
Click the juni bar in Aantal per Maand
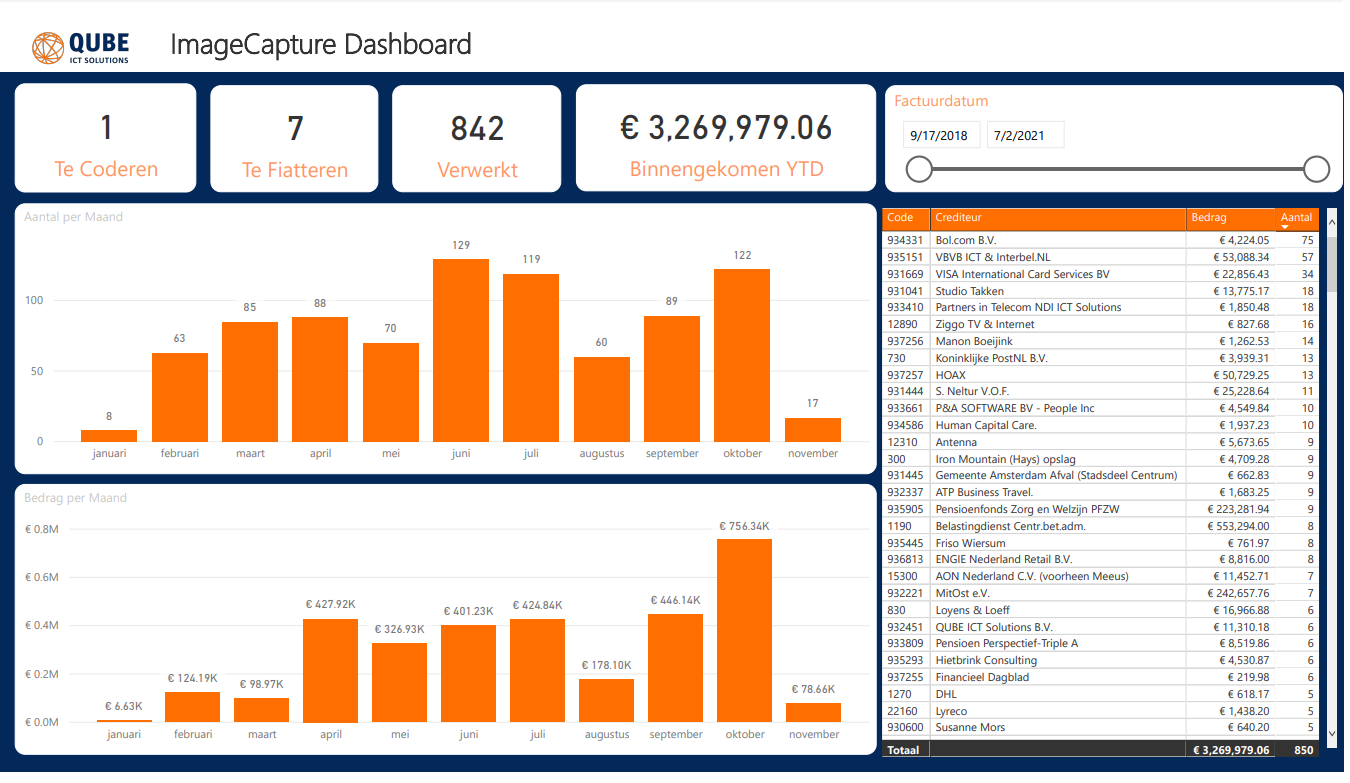coord(461,350)
